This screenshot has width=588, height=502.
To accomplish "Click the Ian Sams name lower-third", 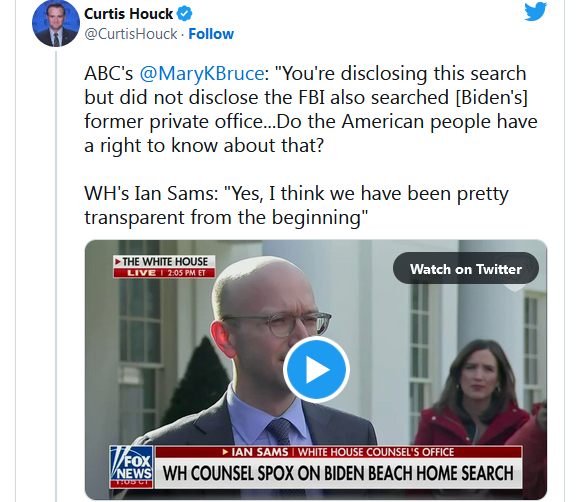I will pyautogui.click(x=260, y=452).
